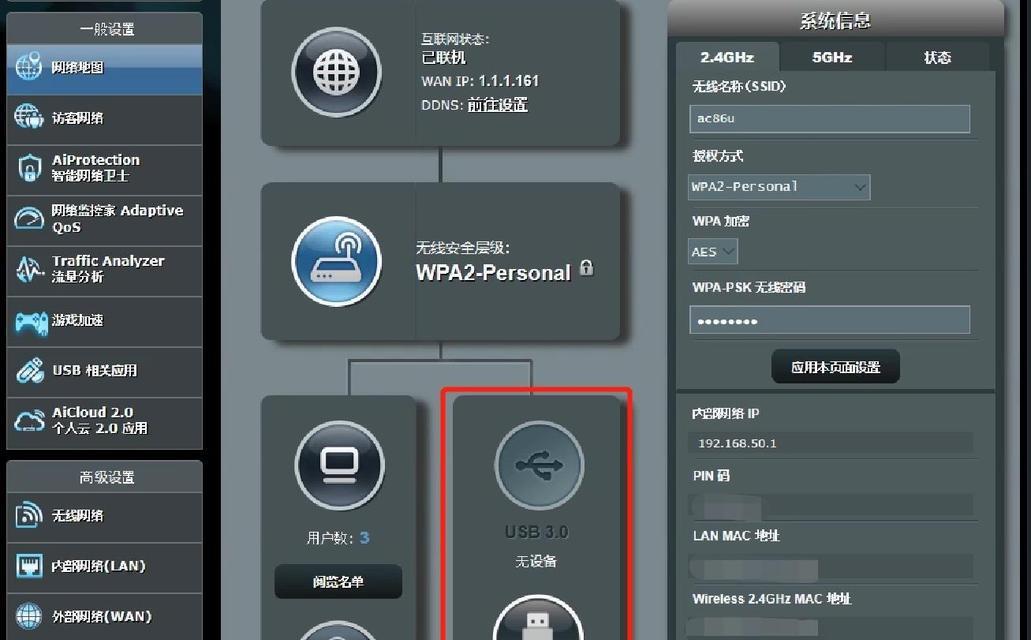Image resolution: width=1031 pixels, height=640 pixels.
Task: Click the USB stick icon below USB 3.0
Action: 538,618
